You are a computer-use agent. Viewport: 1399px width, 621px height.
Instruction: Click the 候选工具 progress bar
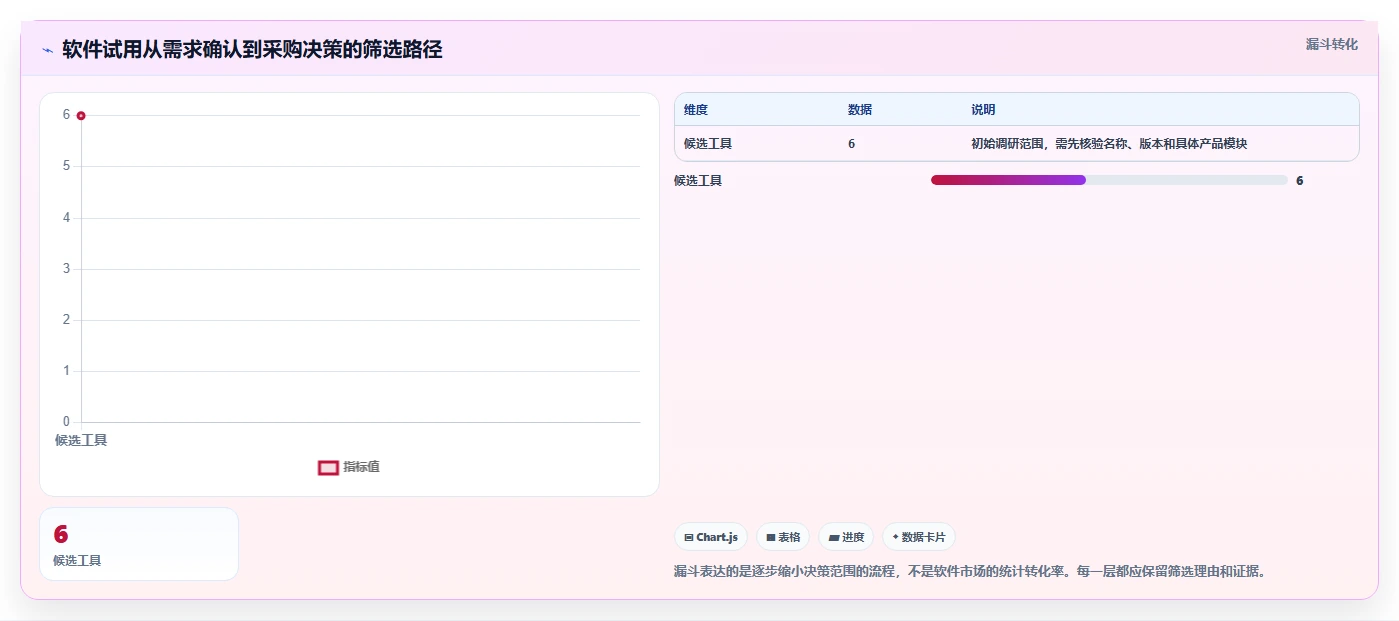click(x=1109, y=180)
